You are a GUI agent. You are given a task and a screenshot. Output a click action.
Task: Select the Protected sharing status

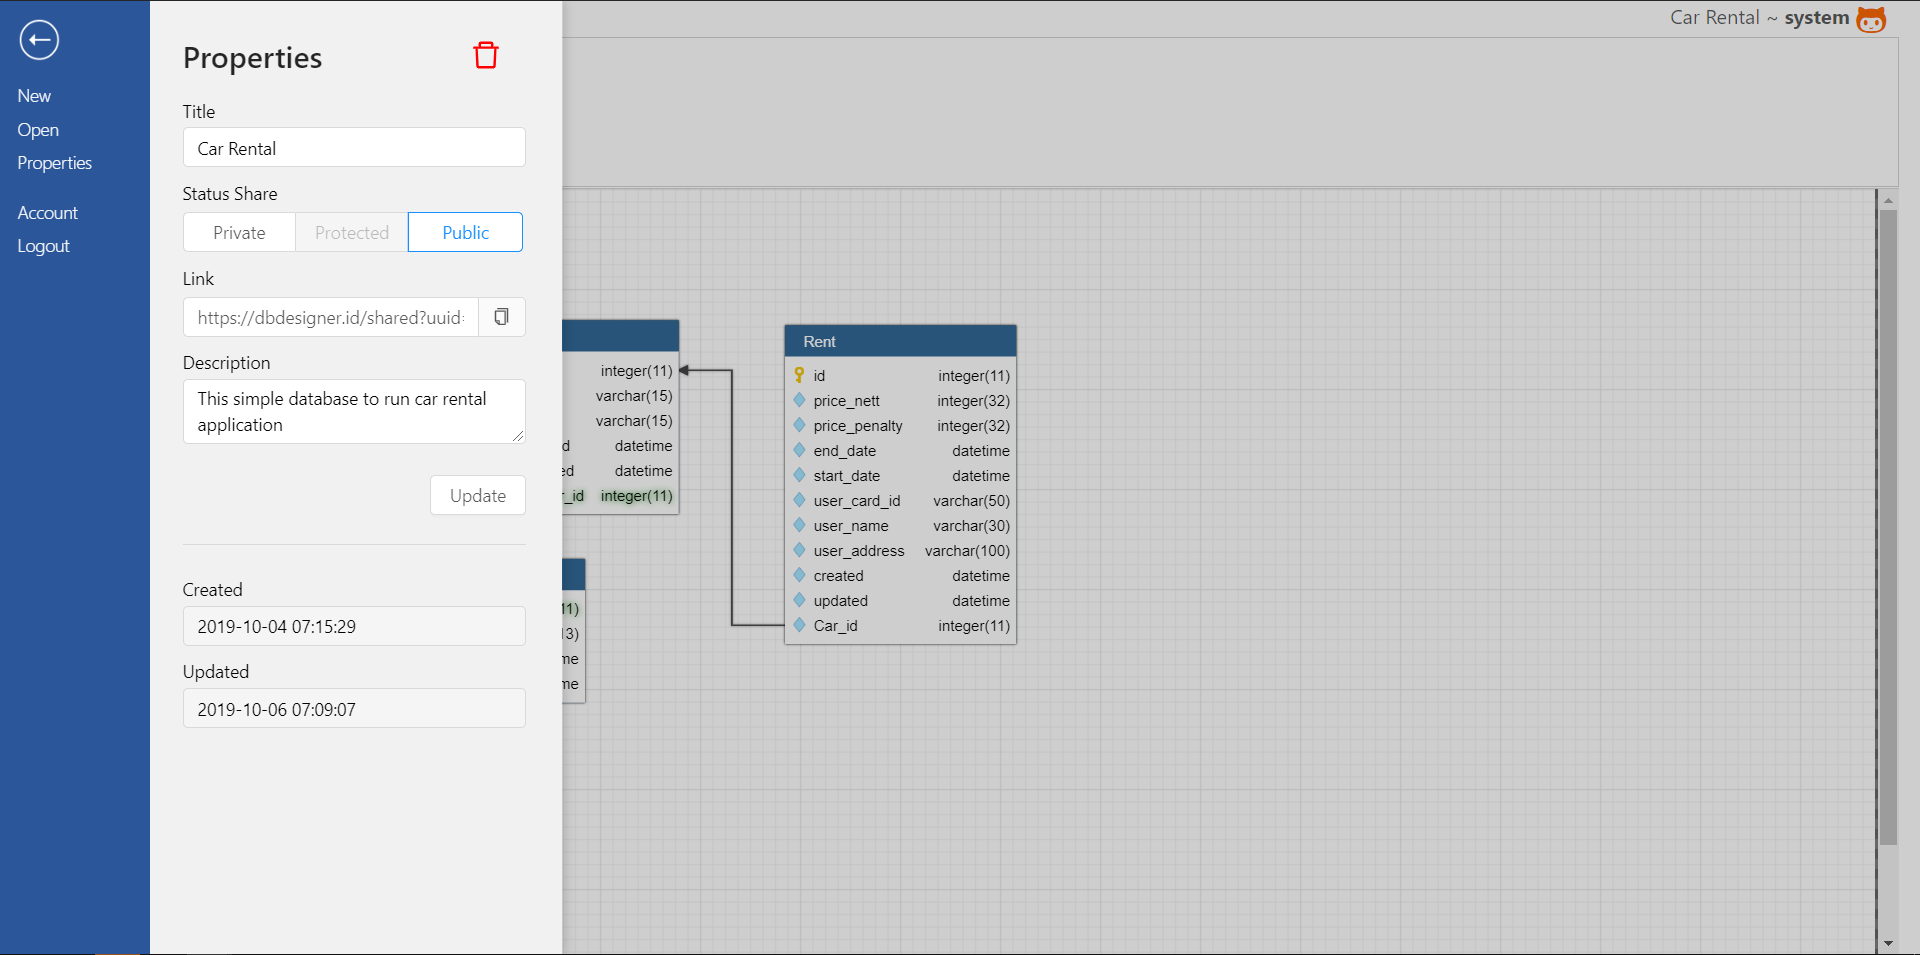(351, 232)
